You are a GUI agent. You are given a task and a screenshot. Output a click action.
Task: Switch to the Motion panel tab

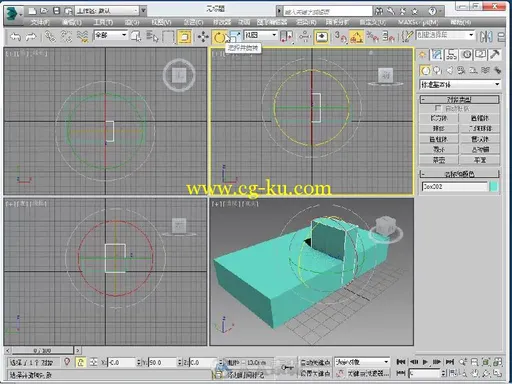coord(466,55)
